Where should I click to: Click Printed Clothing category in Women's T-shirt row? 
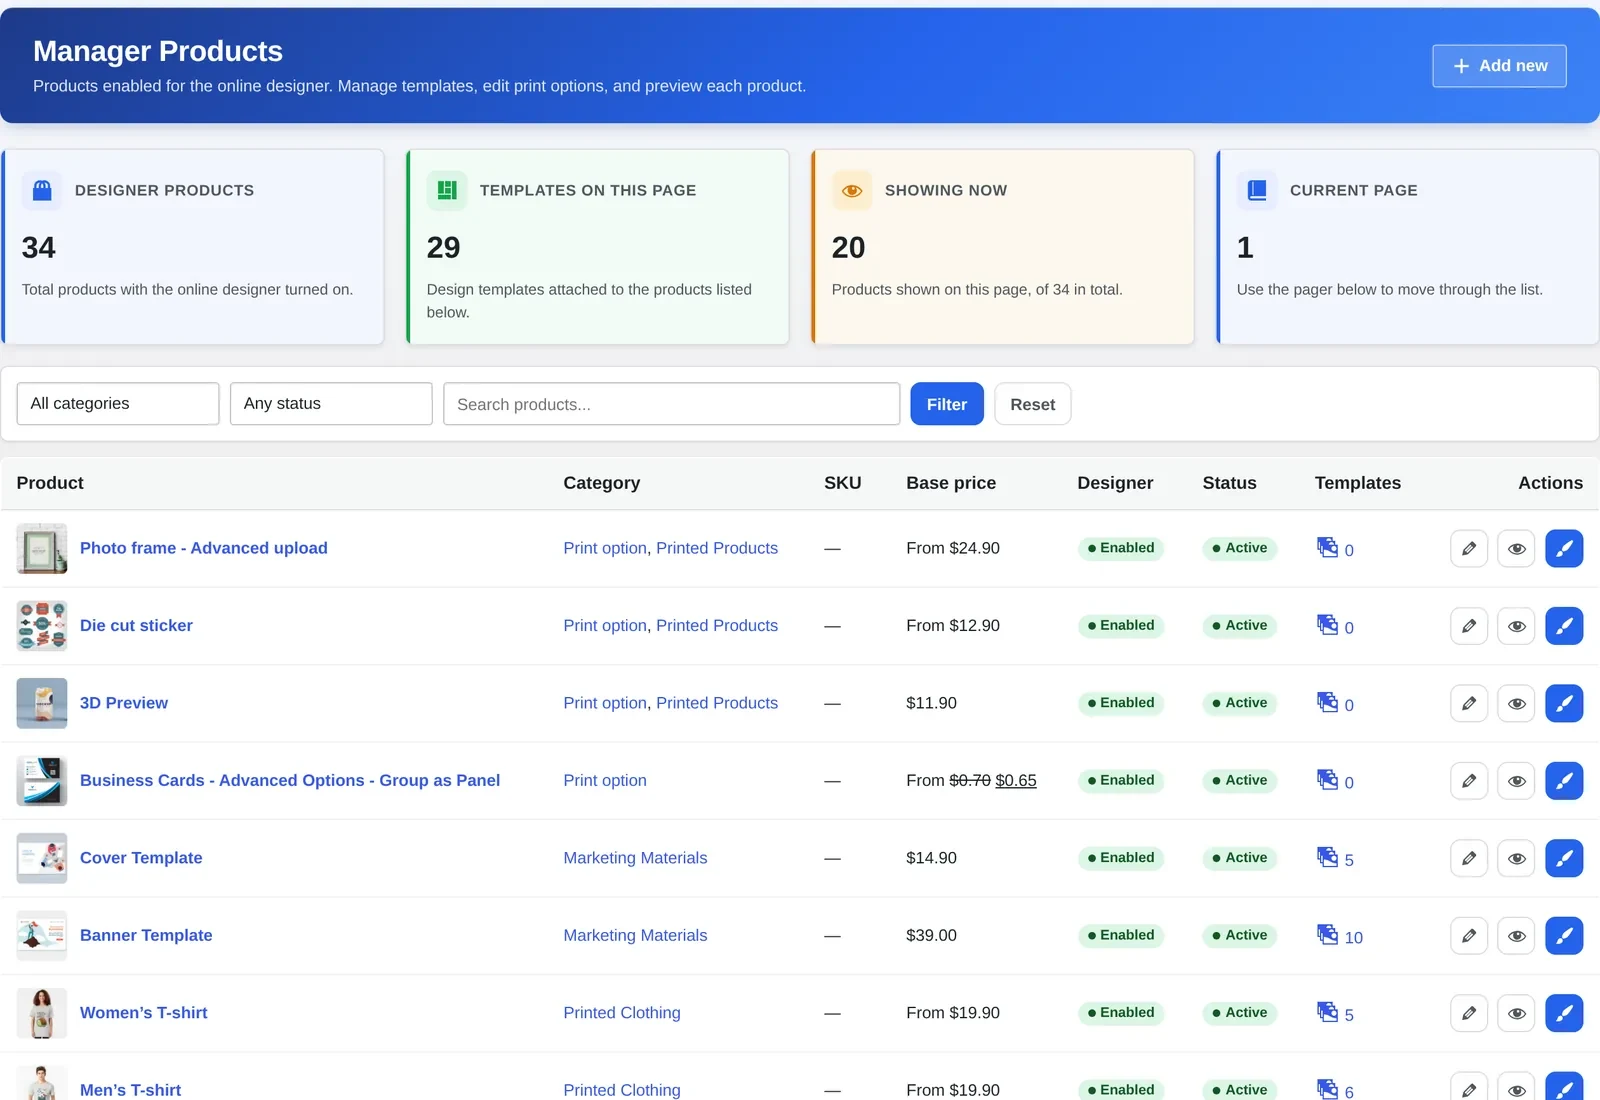click(622, 1013)
